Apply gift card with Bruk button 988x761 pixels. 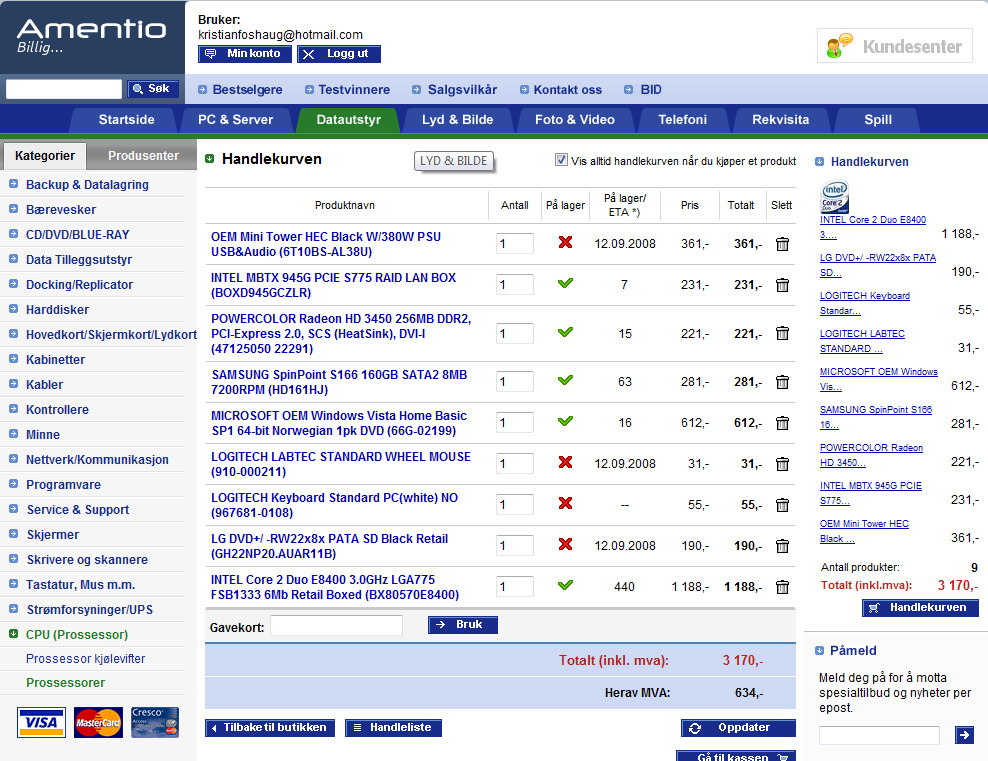(462, 624)
